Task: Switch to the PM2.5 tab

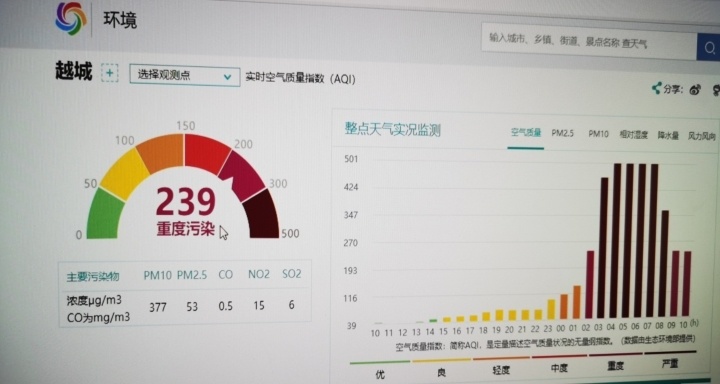Action: click(x=563, y=133)
